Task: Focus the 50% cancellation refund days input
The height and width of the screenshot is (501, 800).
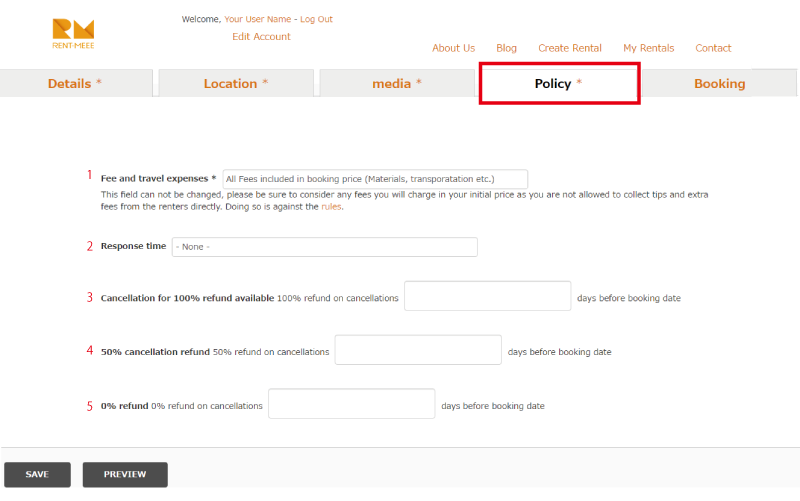Action: click(x=418, y=349)
